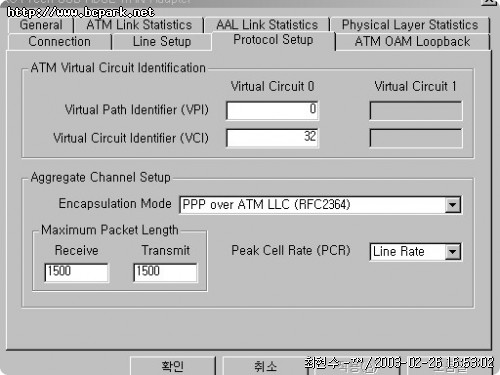
Task: Open the ATM Link Statistics tab
Action: point(139,25)
